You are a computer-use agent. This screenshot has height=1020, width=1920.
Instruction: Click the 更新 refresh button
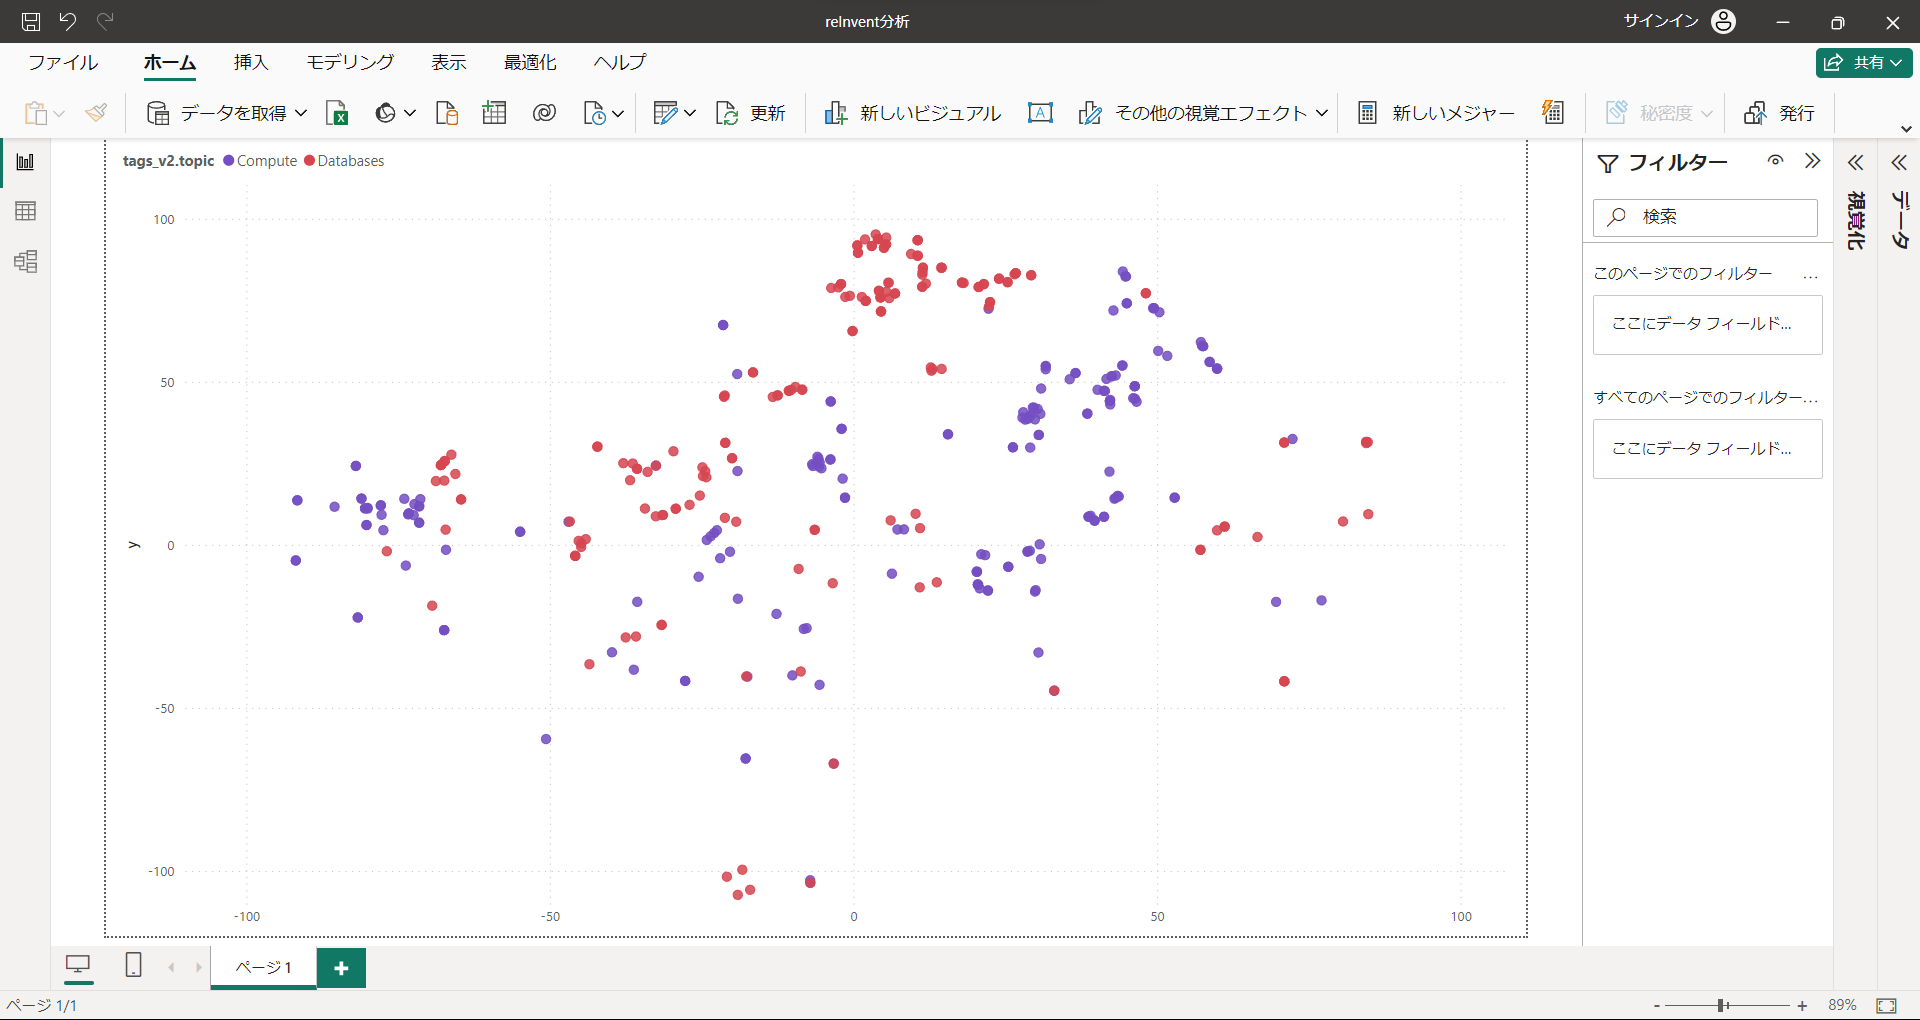click(751, 113)
